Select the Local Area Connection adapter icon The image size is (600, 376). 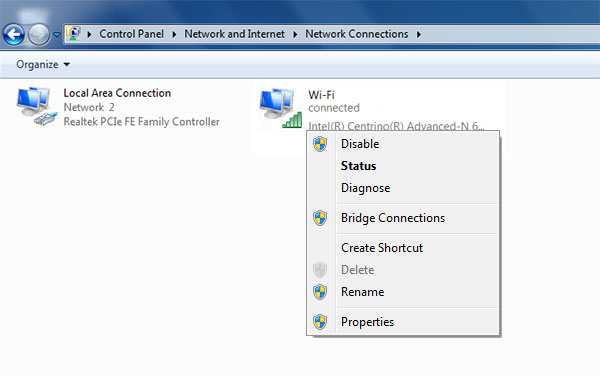pos(37,106)
